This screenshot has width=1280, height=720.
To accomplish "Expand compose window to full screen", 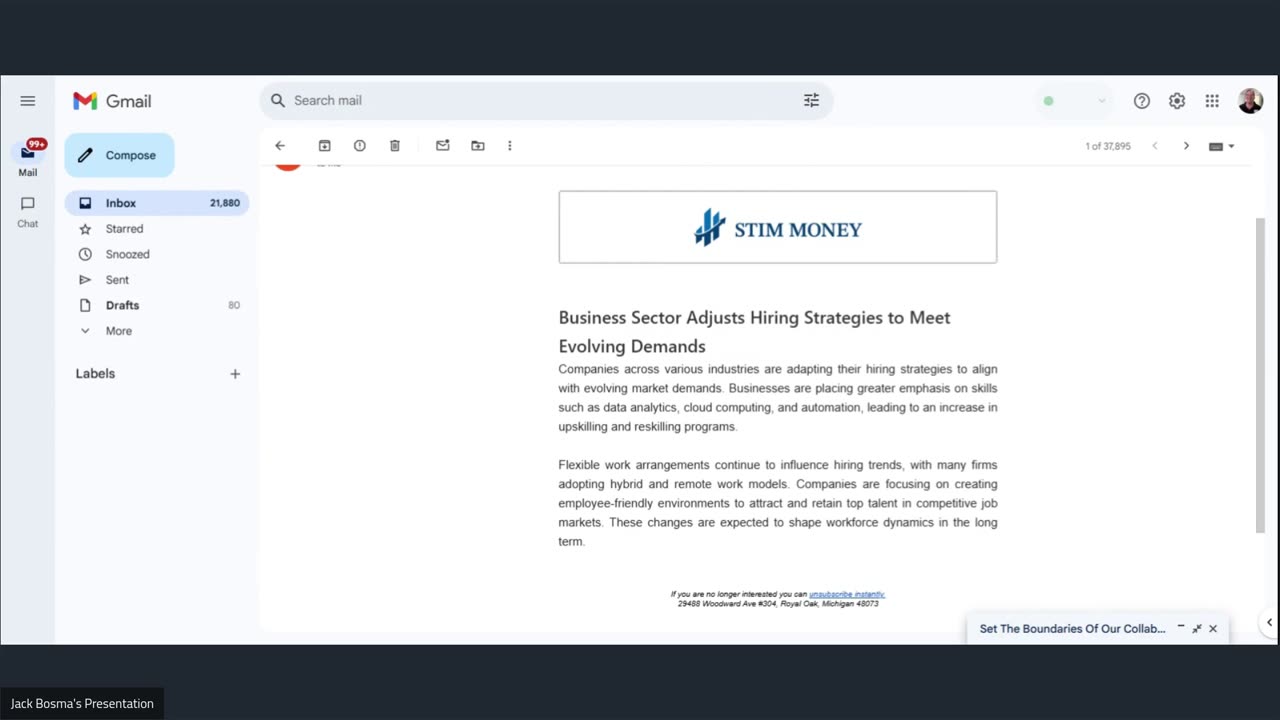I will coord(1197,629).
